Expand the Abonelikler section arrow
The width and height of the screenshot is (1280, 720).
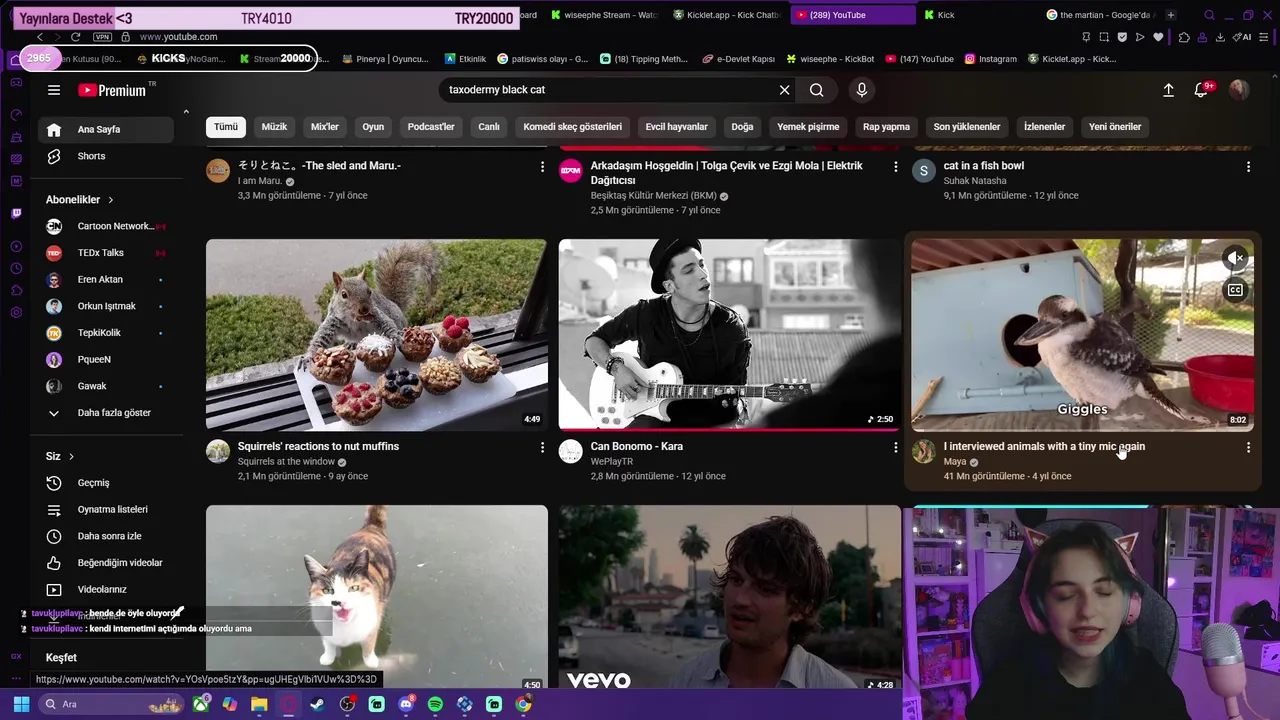point(111,200)
